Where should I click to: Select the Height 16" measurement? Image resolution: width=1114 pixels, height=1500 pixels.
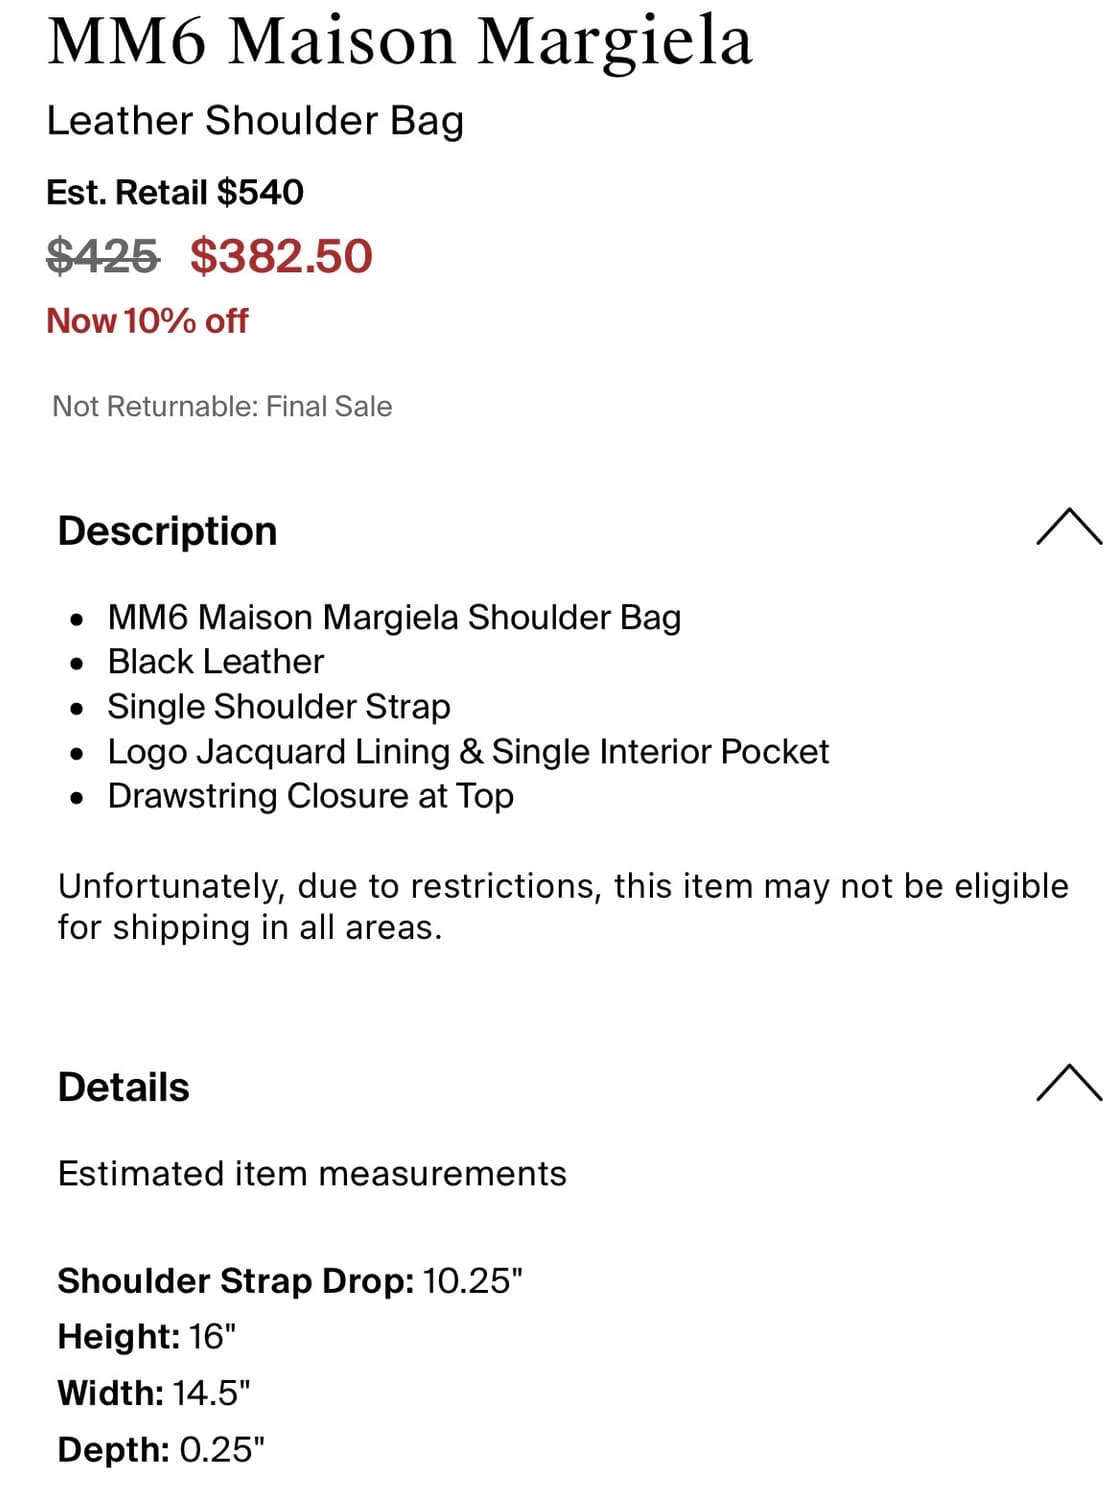[147, 1337]
